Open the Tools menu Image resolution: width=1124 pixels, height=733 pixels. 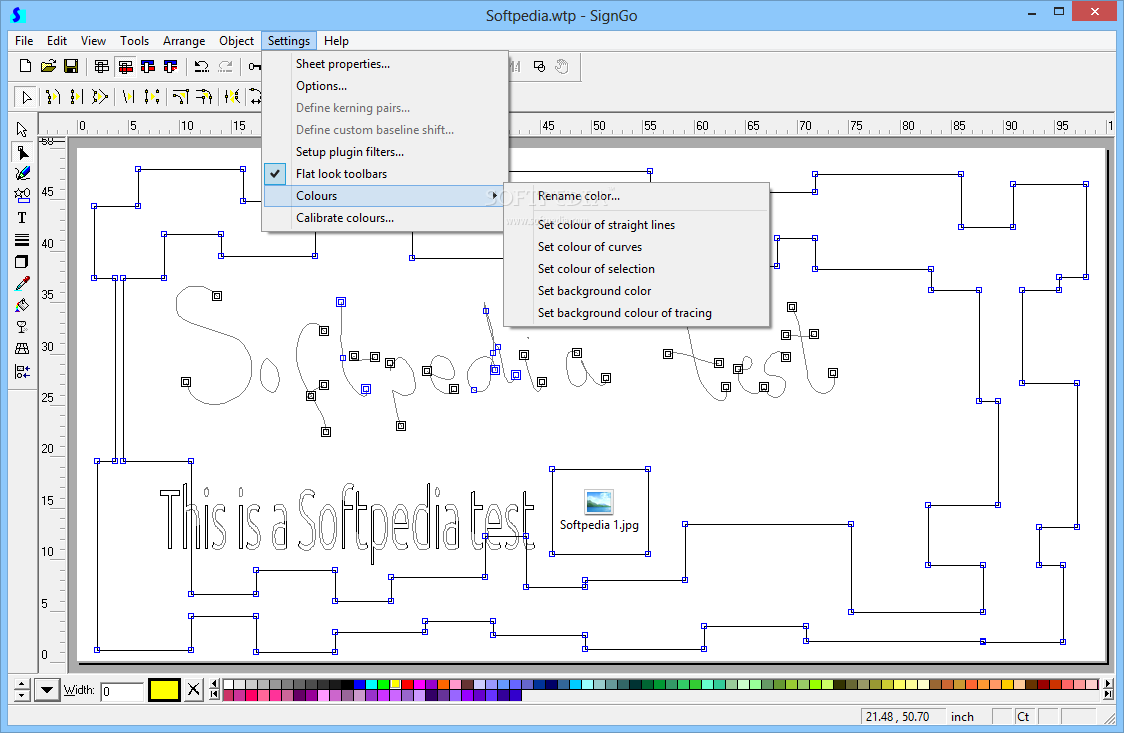point(134,41)
